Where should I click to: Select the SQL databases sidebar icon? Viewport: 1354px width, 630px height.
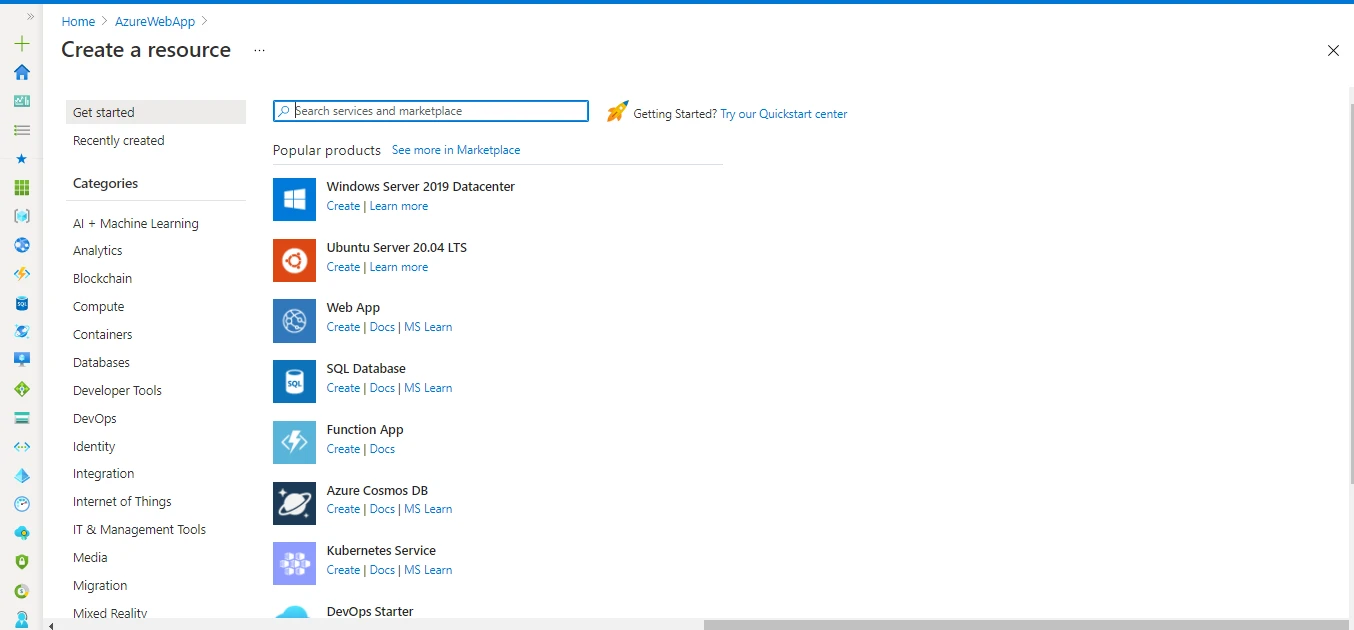[x=21, y=302]
